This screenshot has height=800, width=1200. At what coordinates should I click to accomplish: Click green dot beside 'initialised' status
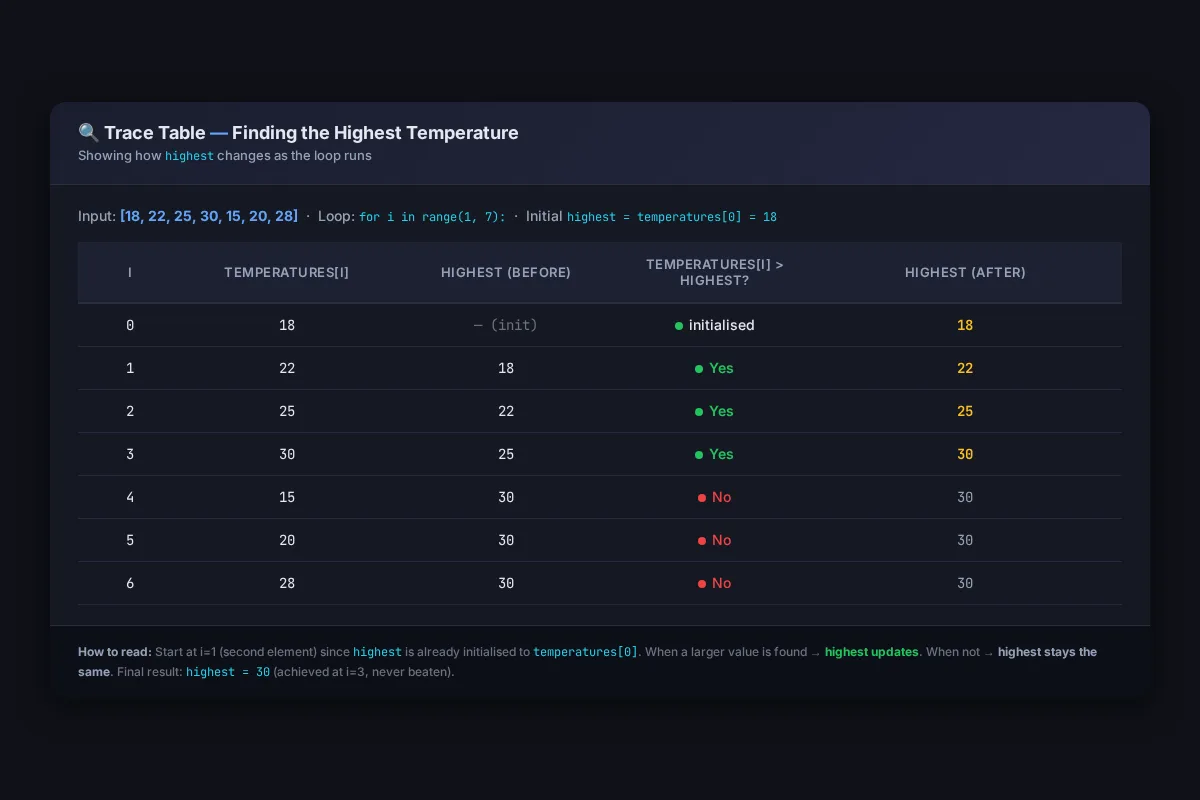tap(679, 326)
